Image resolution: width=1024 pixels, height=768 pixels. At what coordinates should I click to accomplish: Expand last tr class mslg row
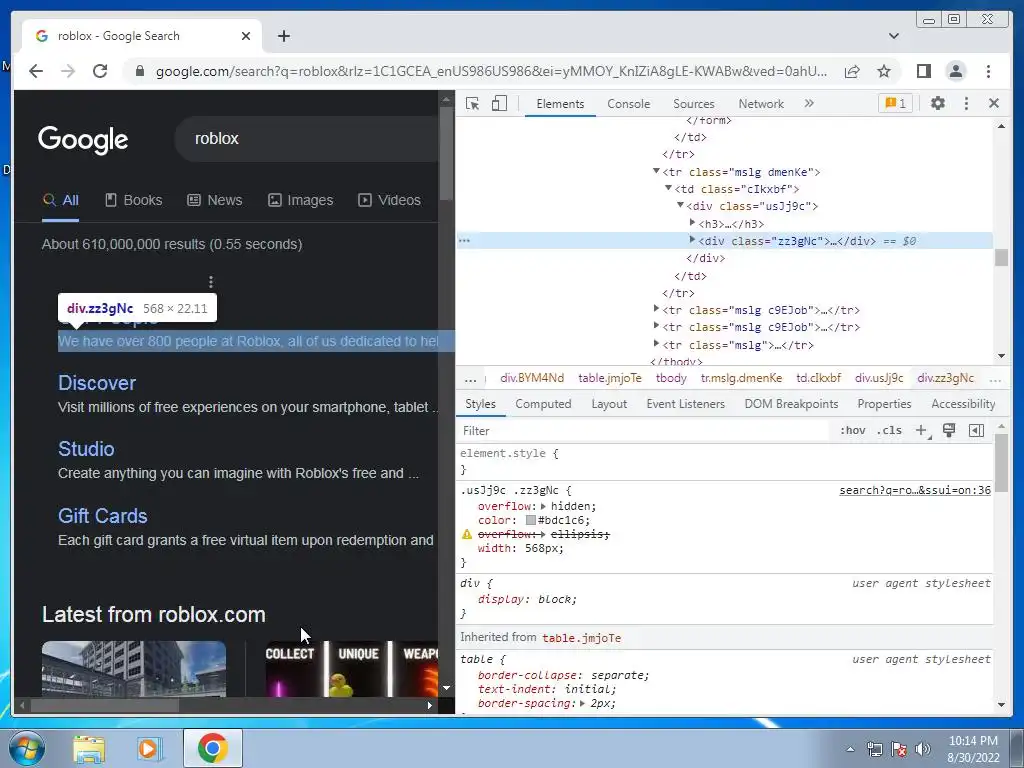[x=656, y=344]
